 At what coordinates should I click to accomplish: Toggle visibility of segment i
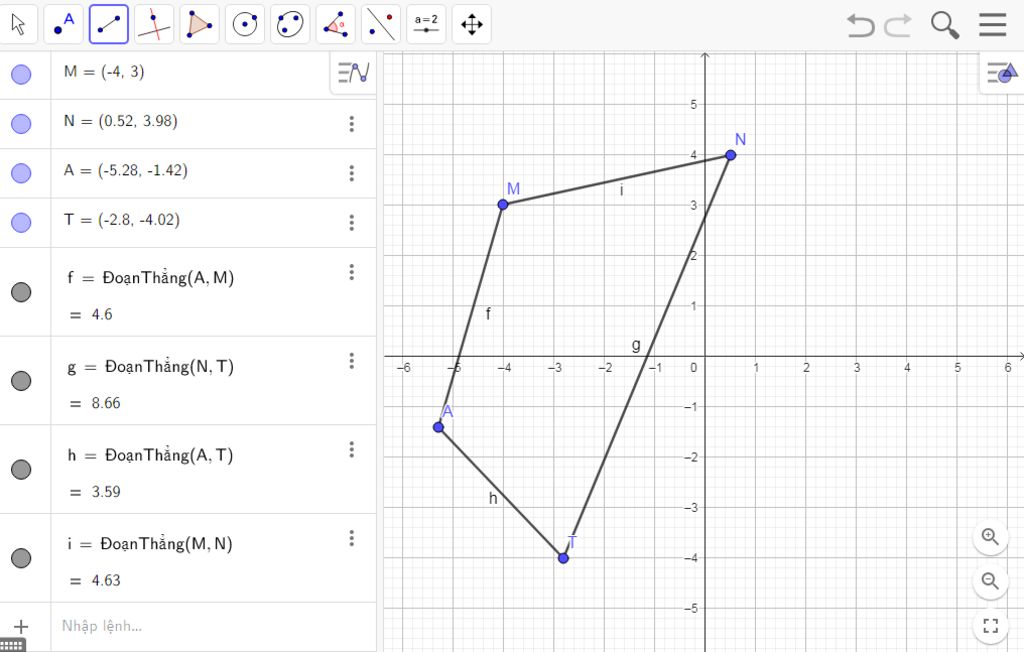pyautogui.click(x=22, y=558)
